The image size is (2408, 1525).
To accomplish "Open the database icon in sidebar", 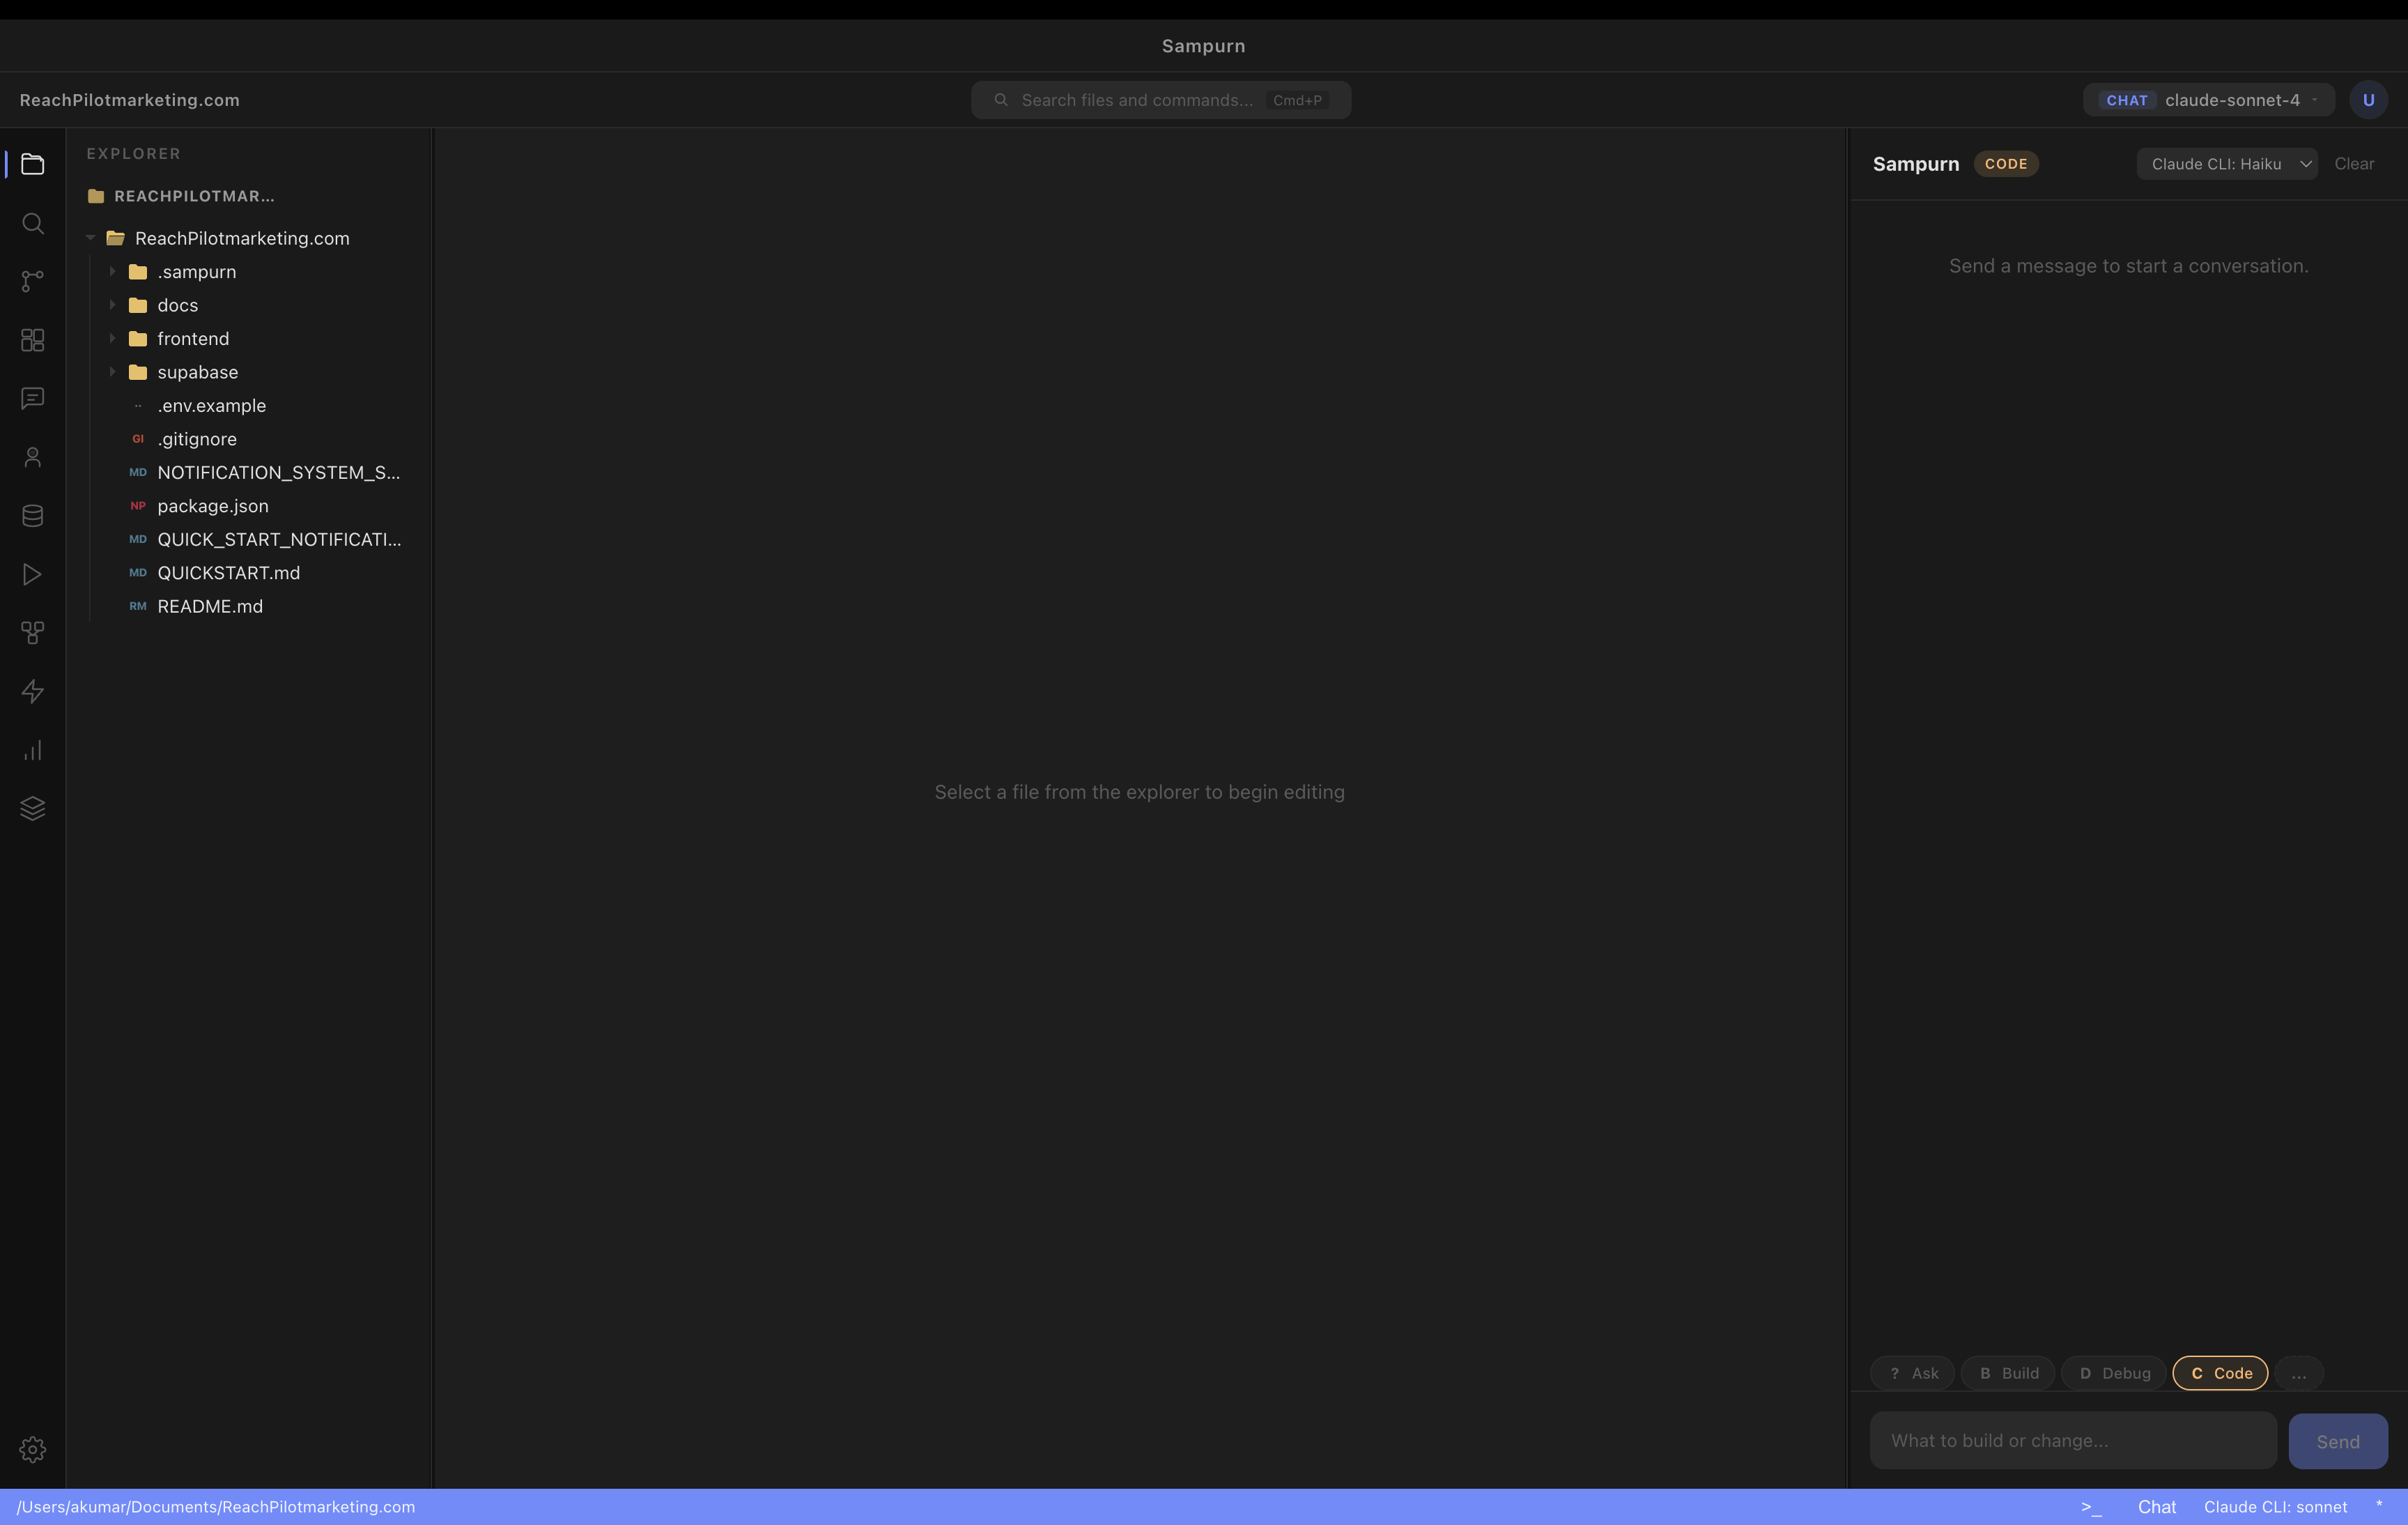I will coord(33,516).
